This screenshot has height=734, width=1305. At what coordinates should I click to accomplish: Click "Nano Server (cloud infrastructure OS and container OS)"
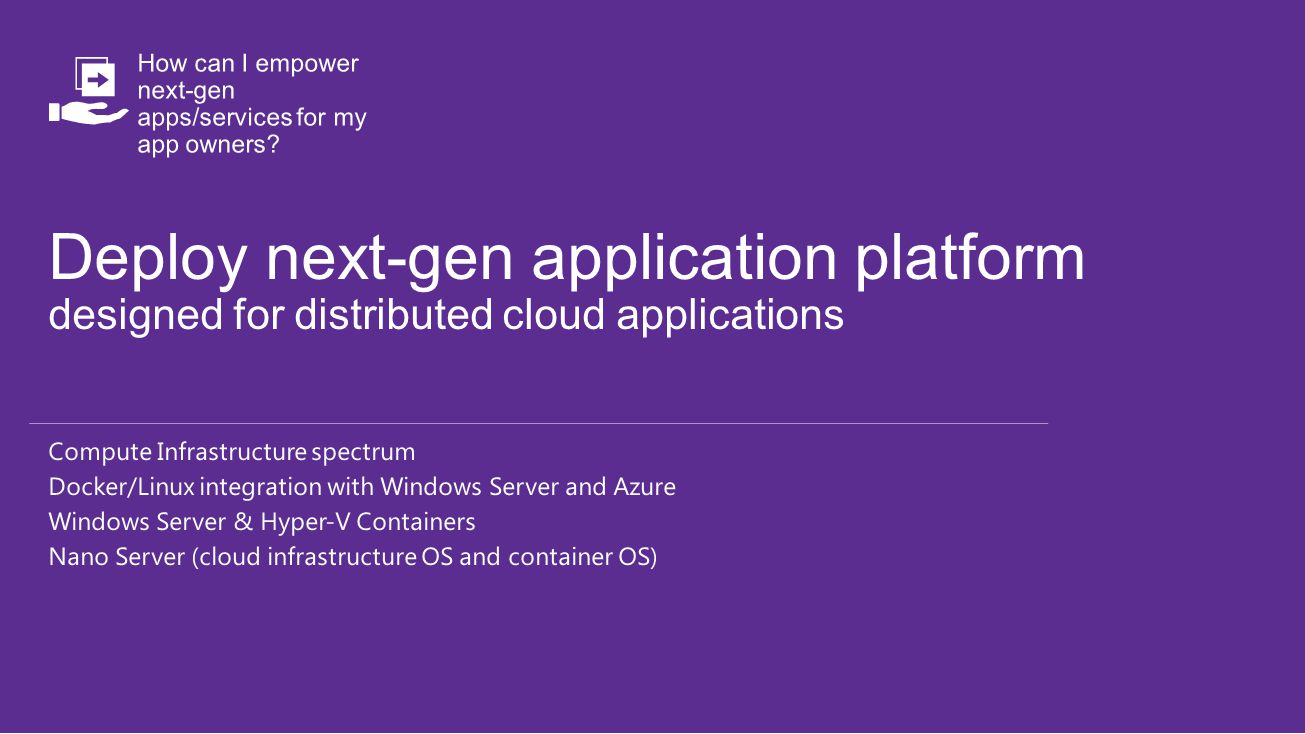tap(353, 557)
